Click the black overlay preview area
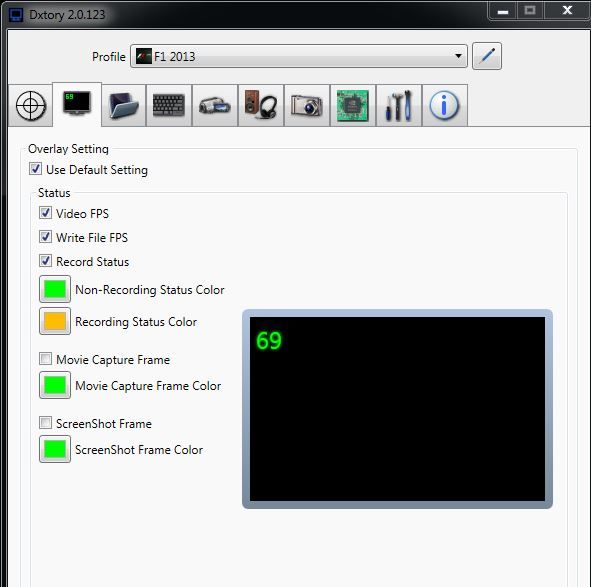This screenshot has height=587, width=591. pos(397,409)
